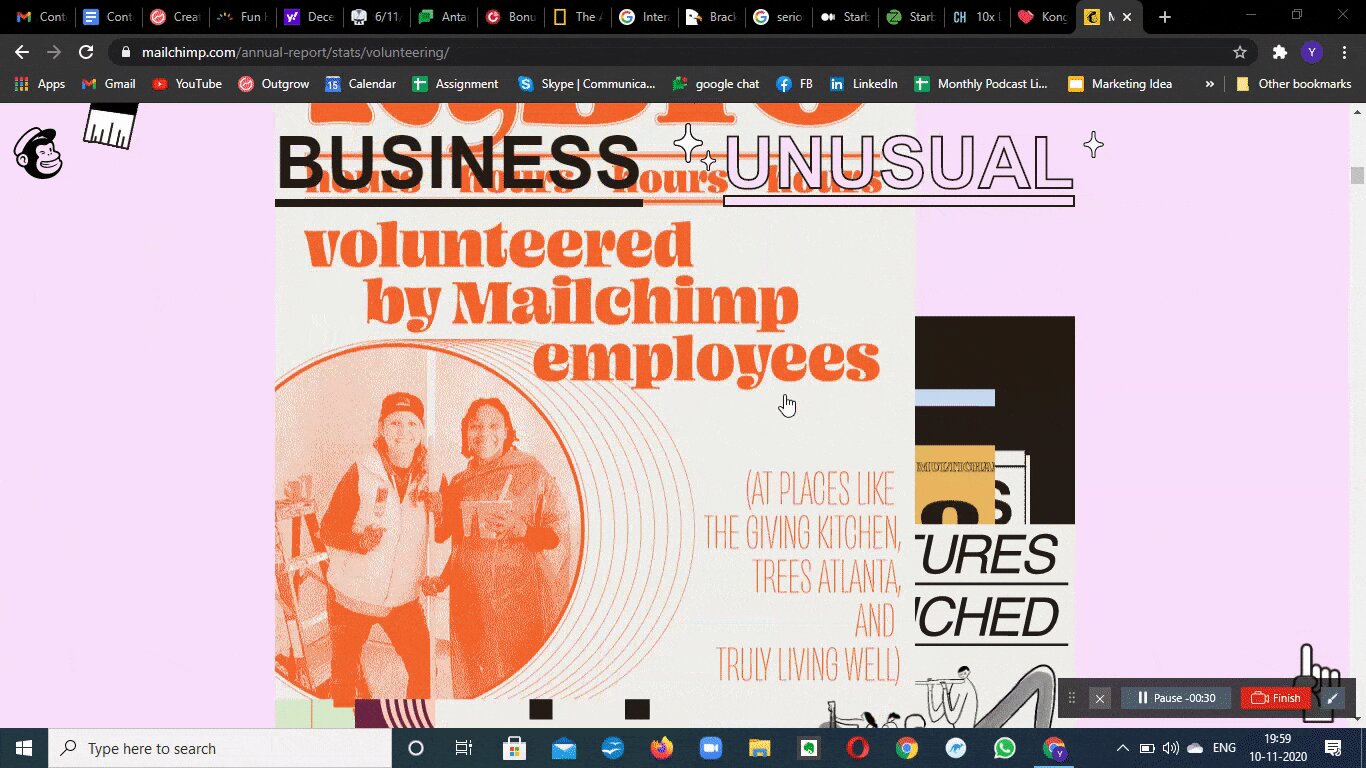Click the Finish recording button
The height and width of the screenshot is (768, 1366).
1276,698
